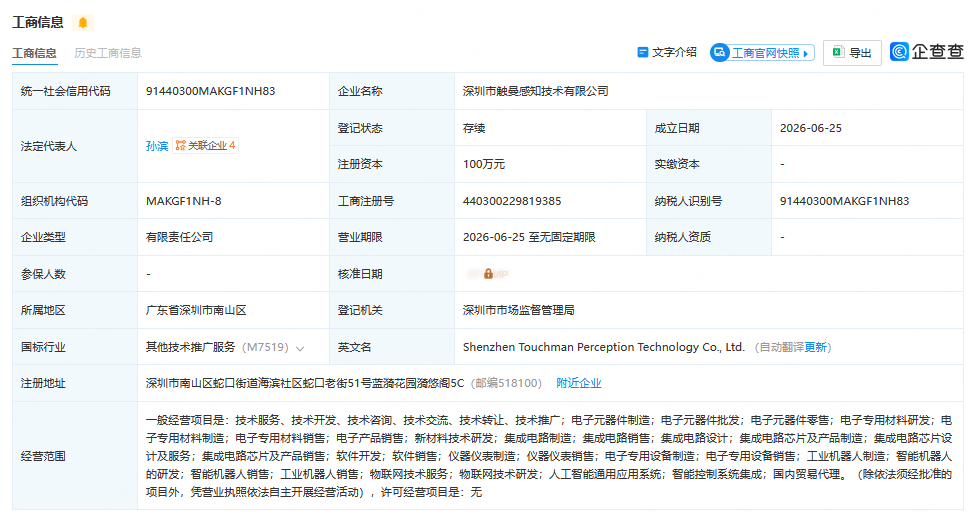The height and width of the screenshot is (520, 975).
Task: Select company name 深圳市触曼感知技术有限公司
Action: tap(535, 91)
